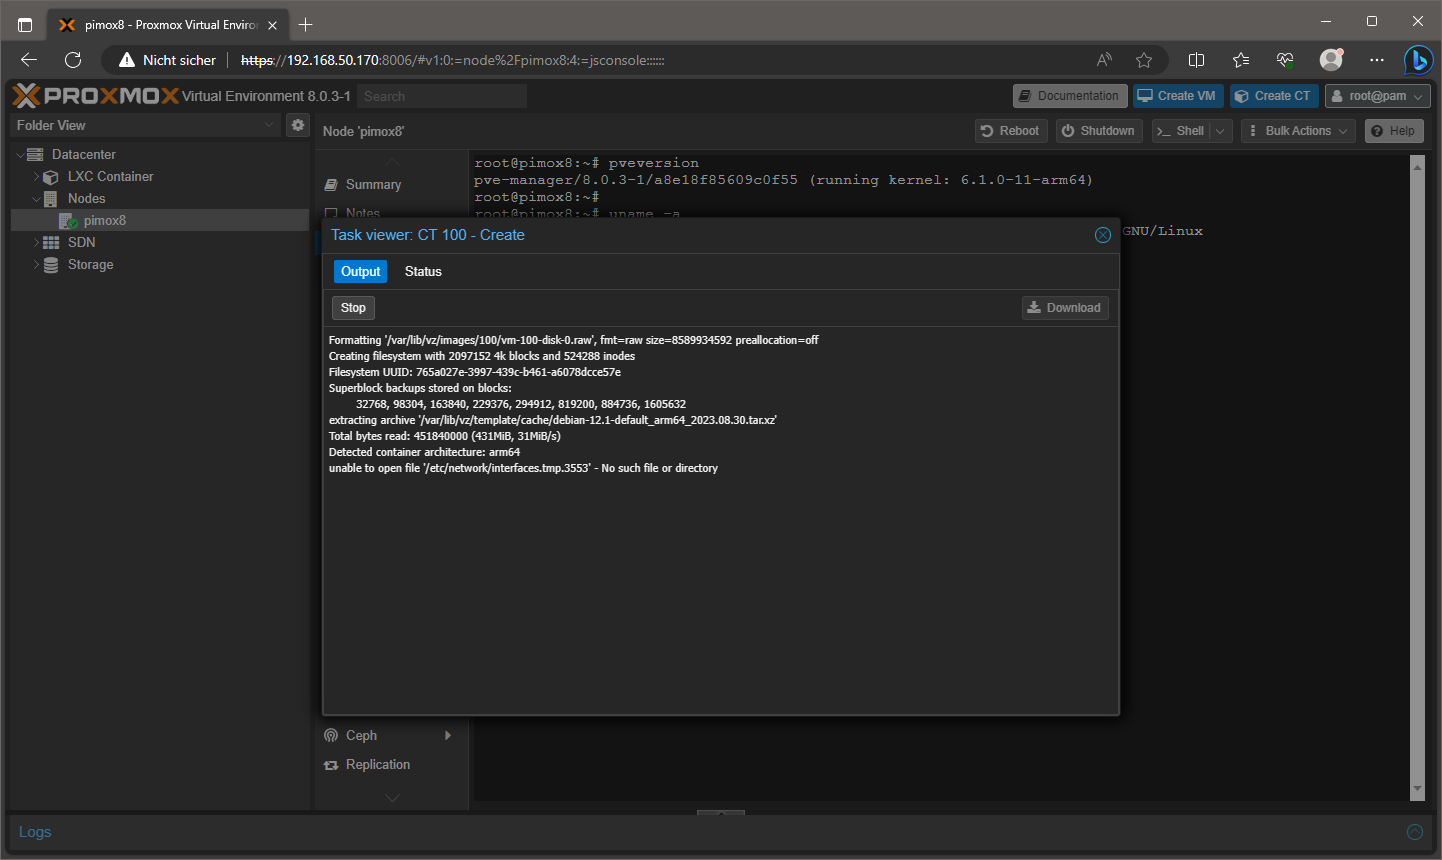
Task: Click the Nodes building icon
Action: (x=51, y=199)
